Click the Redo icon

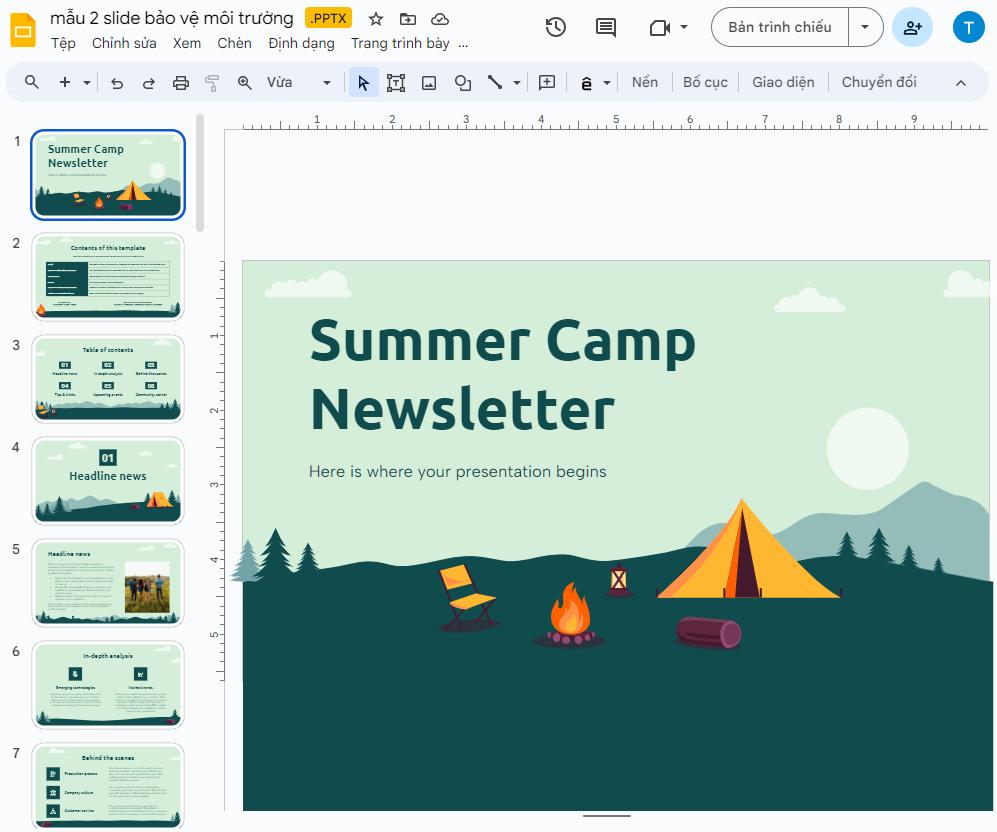(148, 82)
